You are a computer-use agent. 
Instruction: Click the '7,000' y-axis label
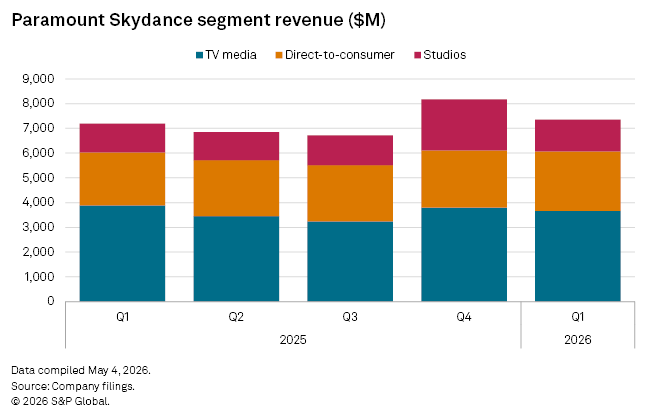pos(38,128)
